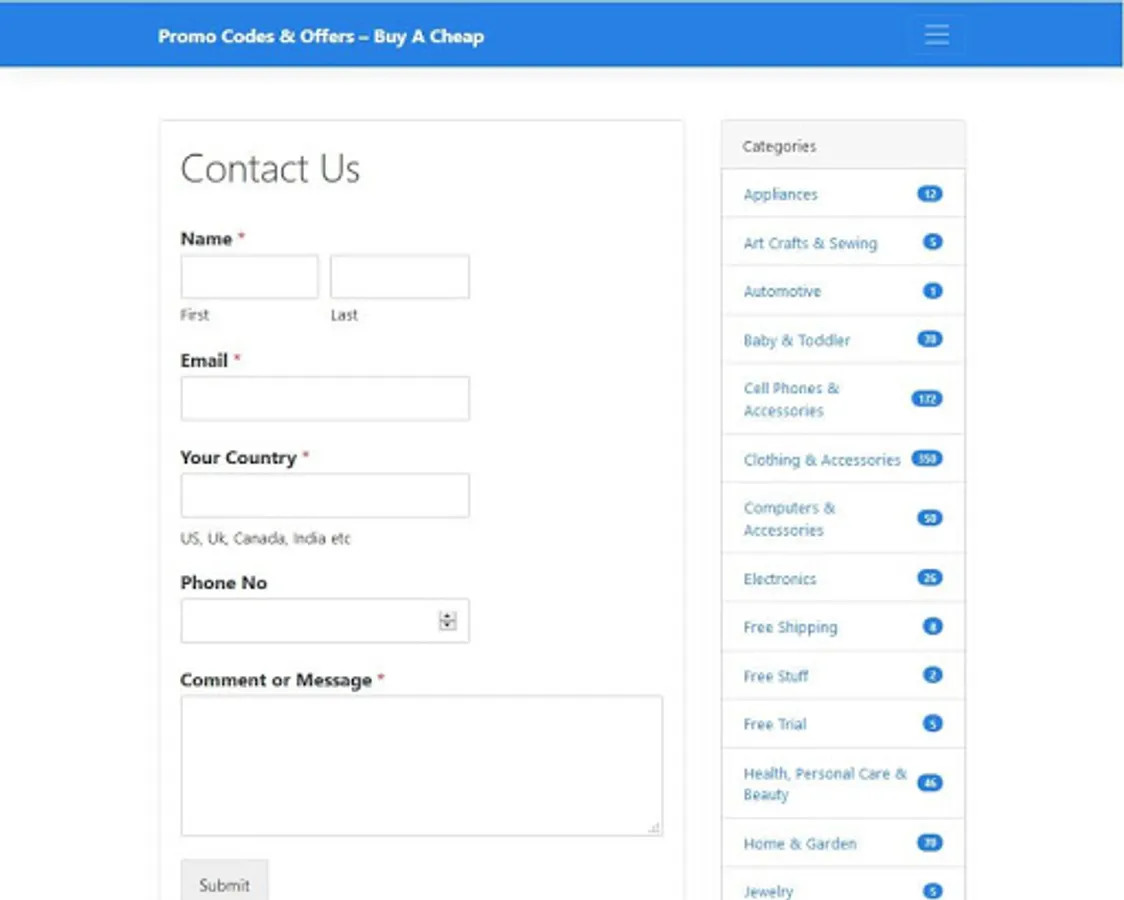Screen dimensions: 1124x900
Task: Open Art Crafts & Sewing category
Action: [810, 243]
